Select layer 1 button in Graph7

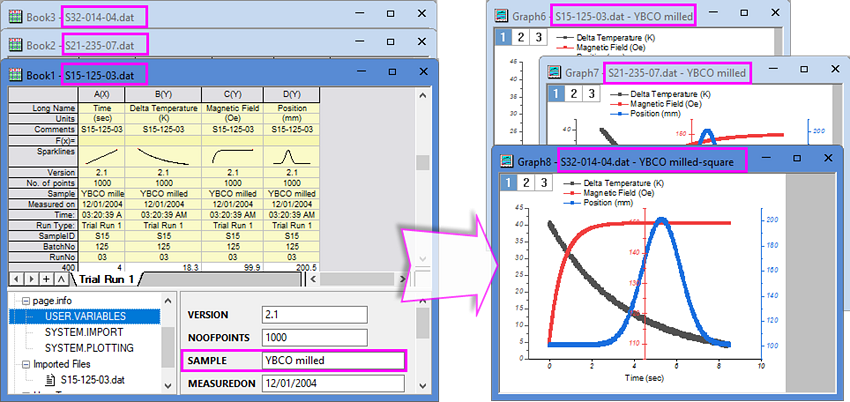pos(556,93)
